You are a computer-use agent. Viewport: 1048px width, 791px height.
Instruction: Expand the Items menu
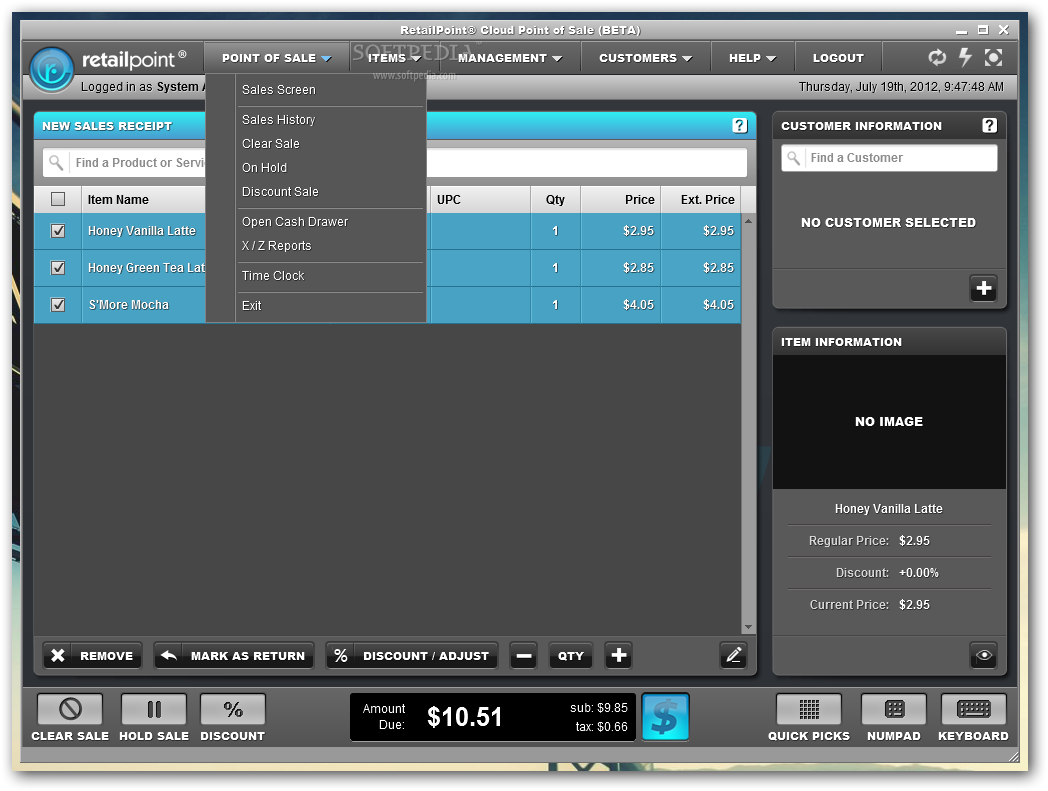[x=394, y=58]
